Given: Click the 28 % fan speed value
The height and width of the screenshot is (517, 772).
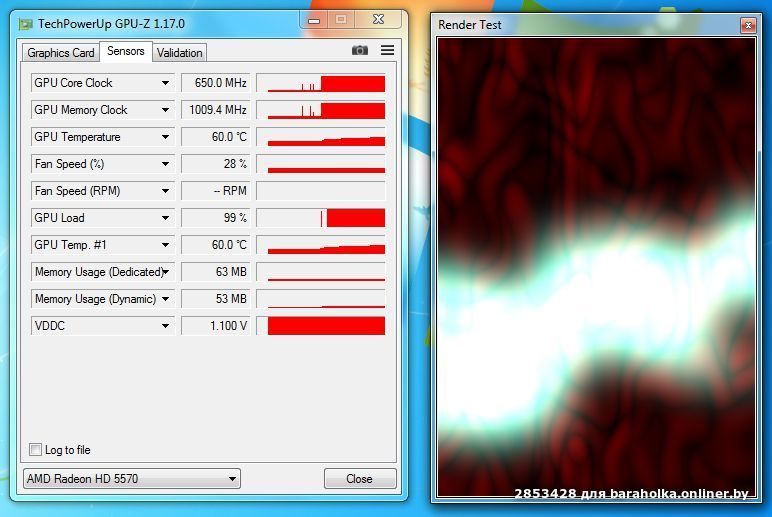Looking at the screenshot, I should point(216,164).
